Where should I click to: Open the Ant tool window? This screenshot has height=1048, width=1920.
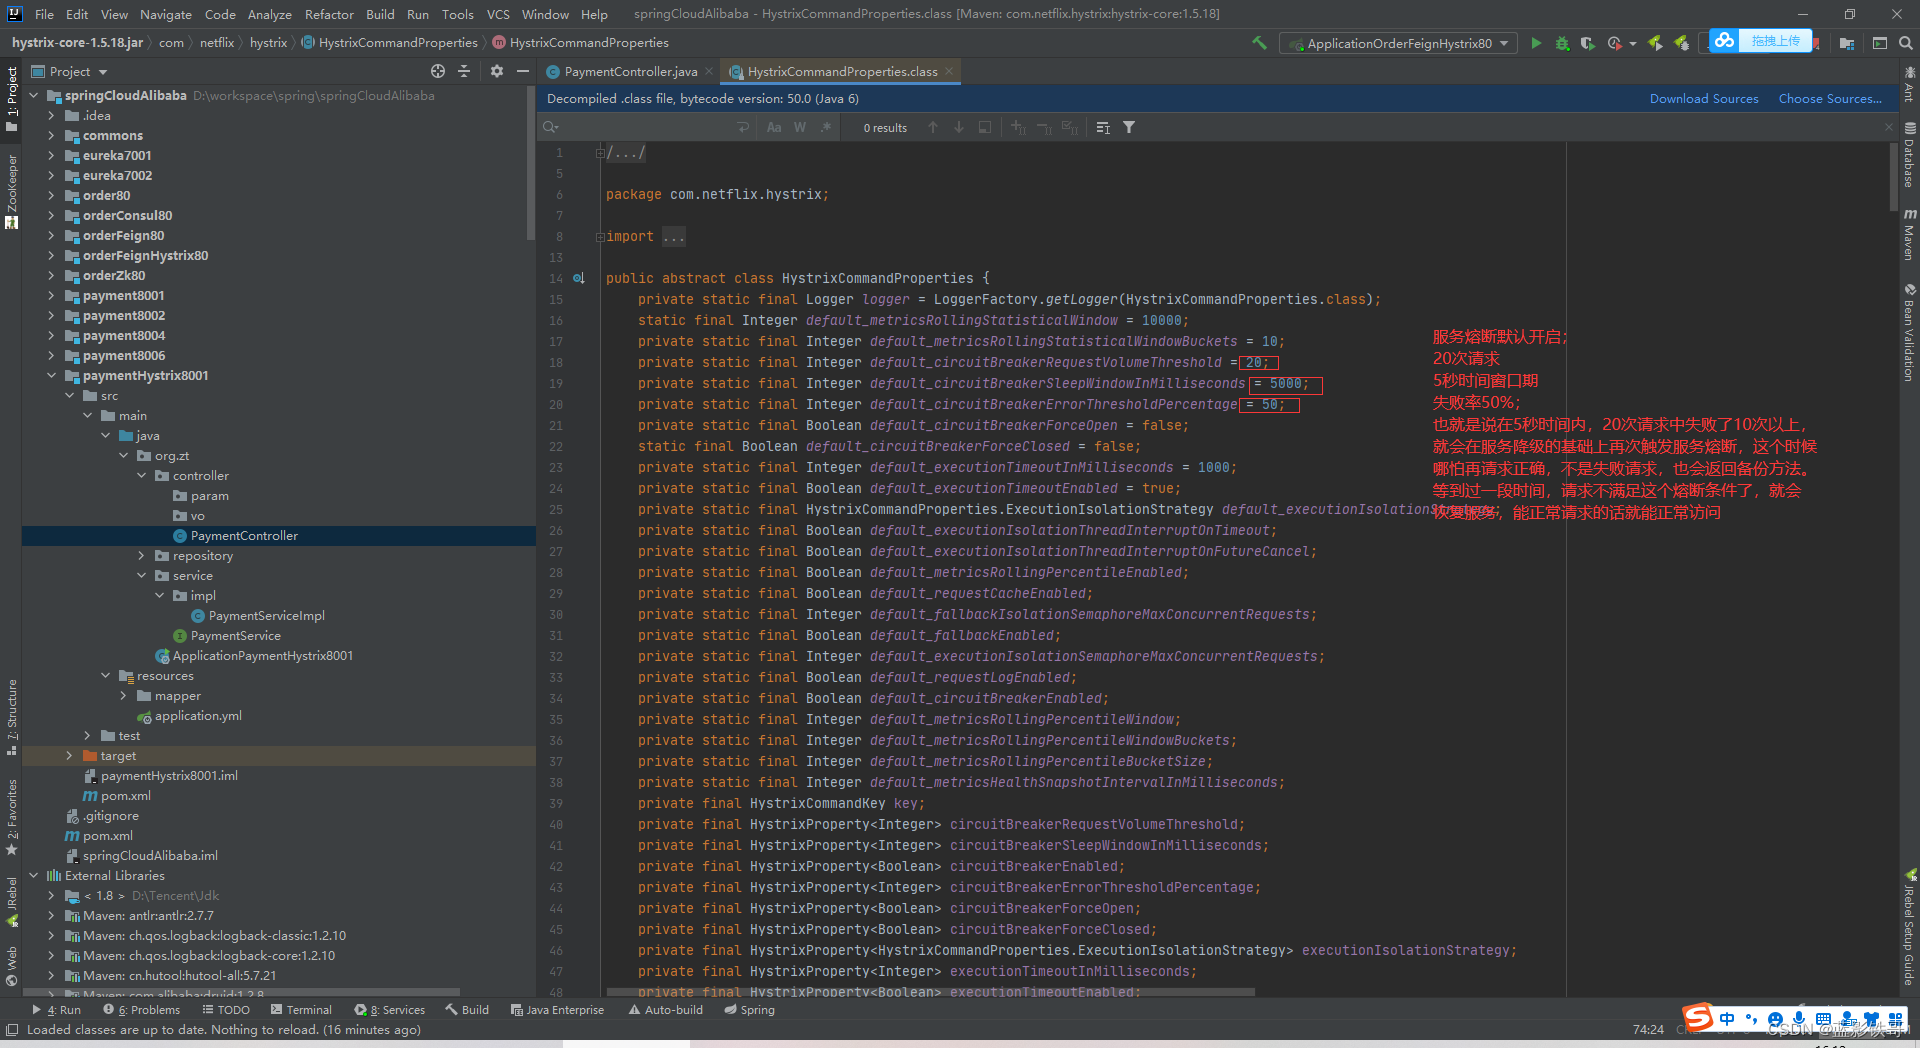pyautogui.click(x=1909, y=84)
